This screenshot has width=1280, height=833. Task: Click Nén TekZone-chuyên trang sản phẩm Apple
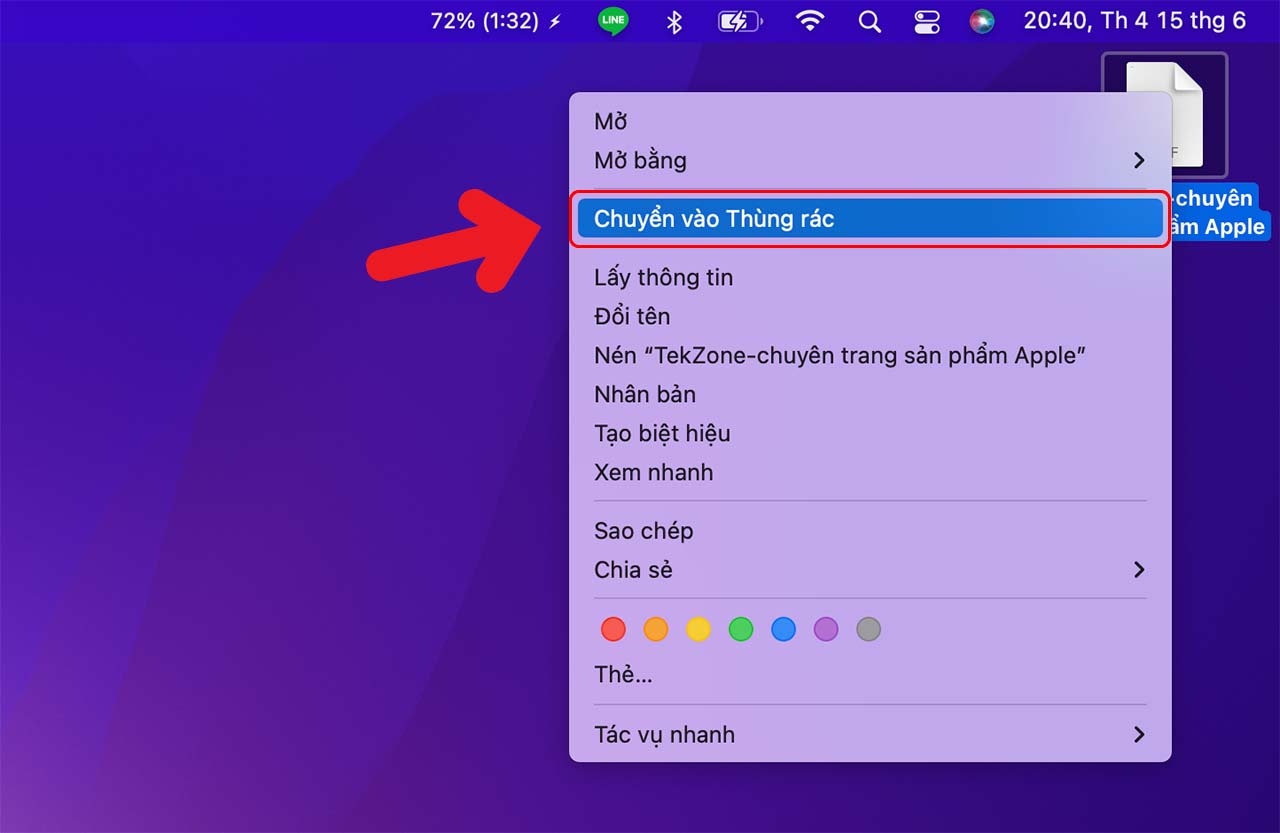[870, 355]
